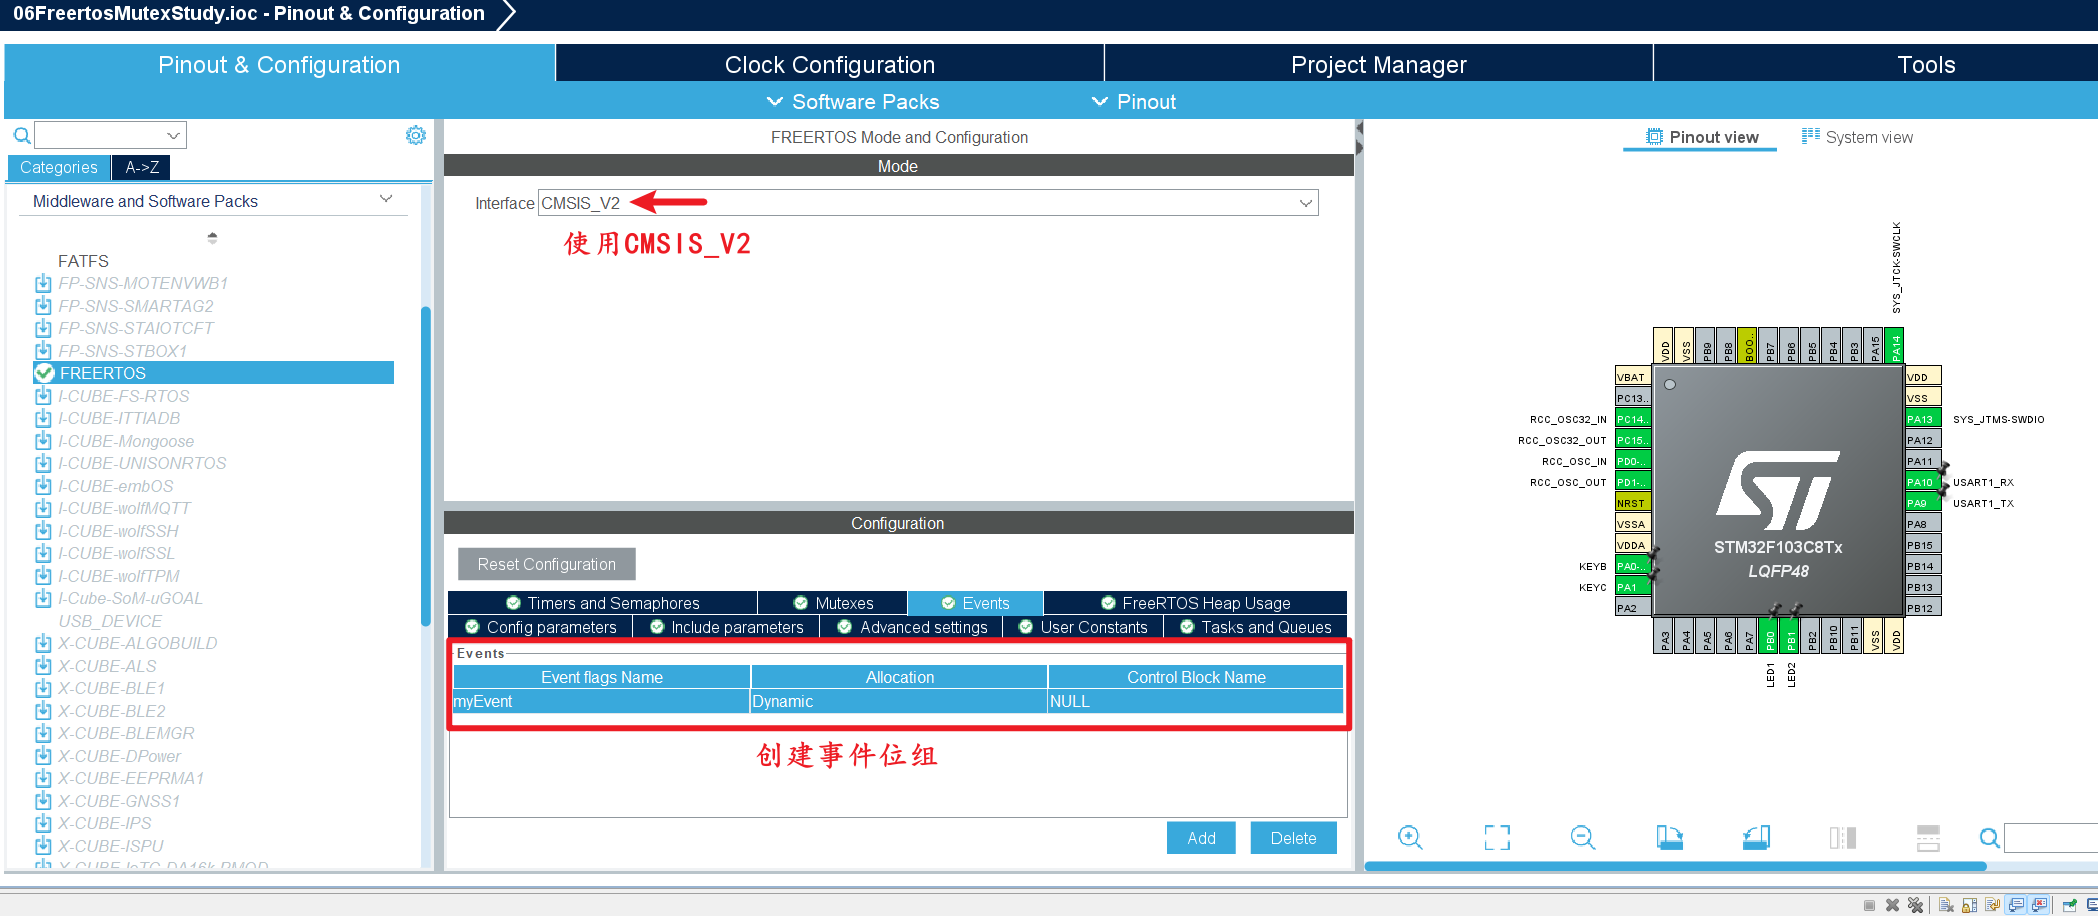Viewport: 2098px width, 916px height.
Task: Open the Pinout dropdown menu
Action: coord(1133,102)
